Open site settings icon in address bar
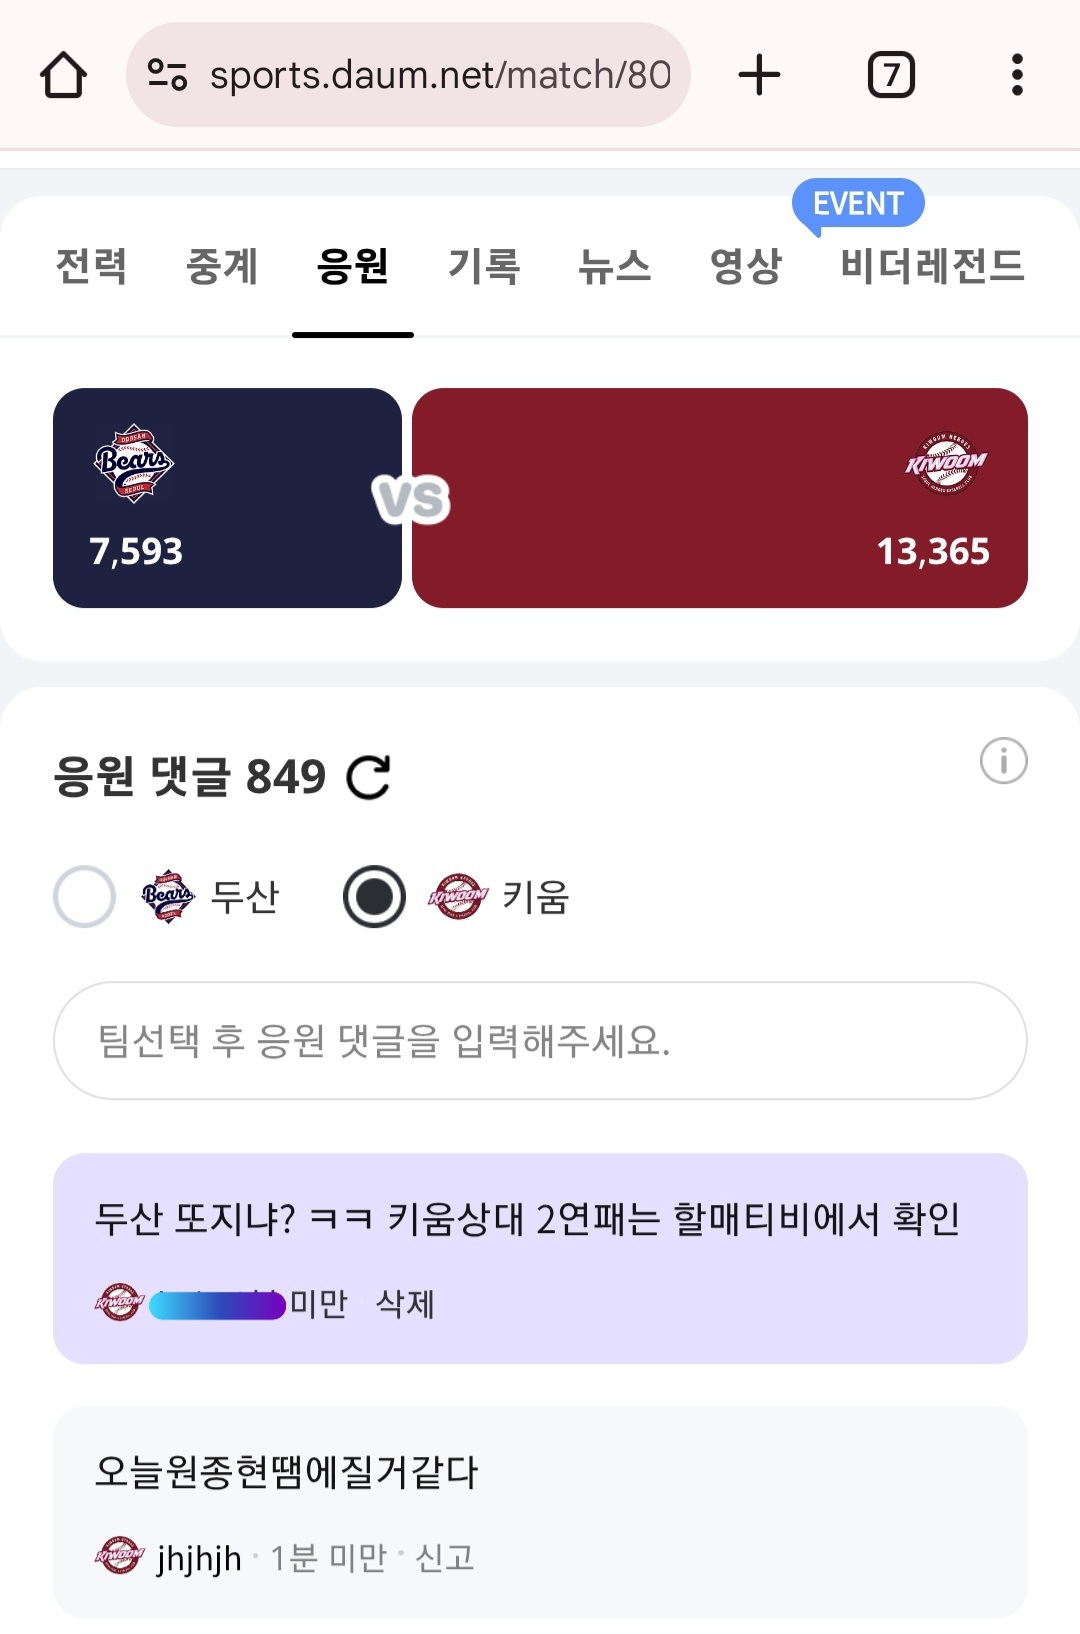 click(167, 75)
